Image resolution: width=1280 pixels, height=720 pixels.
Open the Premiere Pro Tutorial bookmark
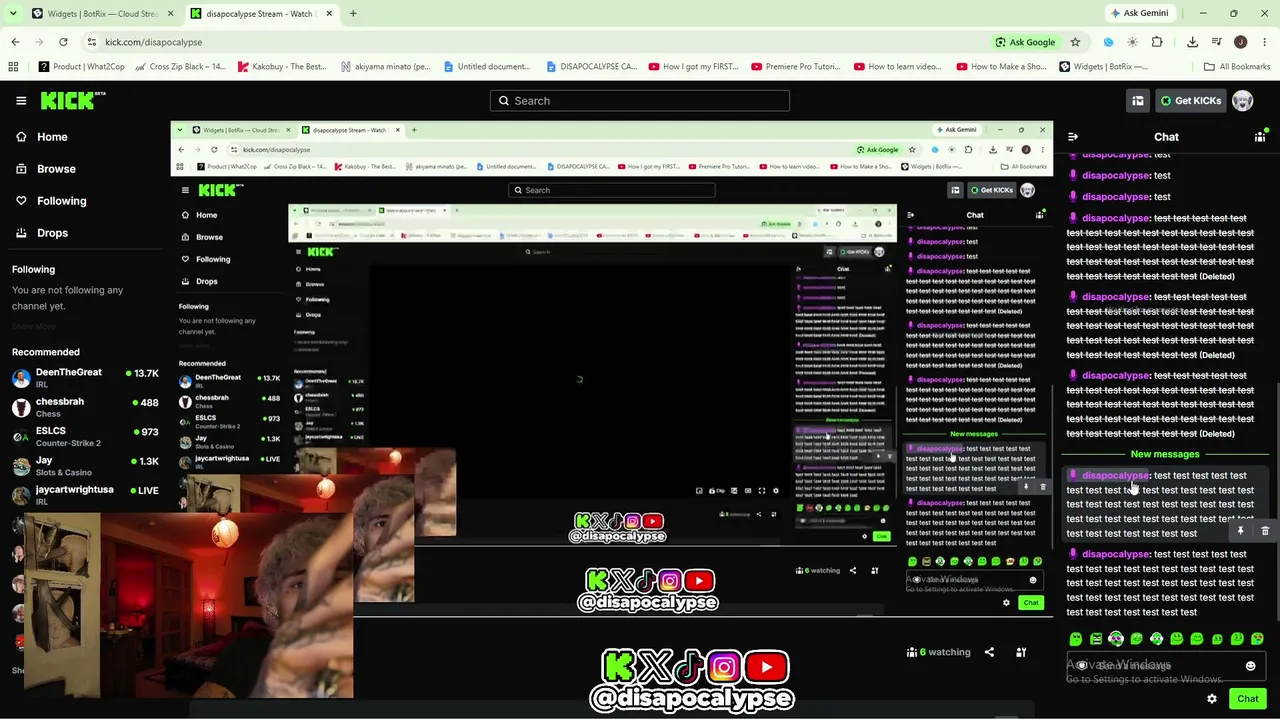pyautogui.click(x=796, y=67)
